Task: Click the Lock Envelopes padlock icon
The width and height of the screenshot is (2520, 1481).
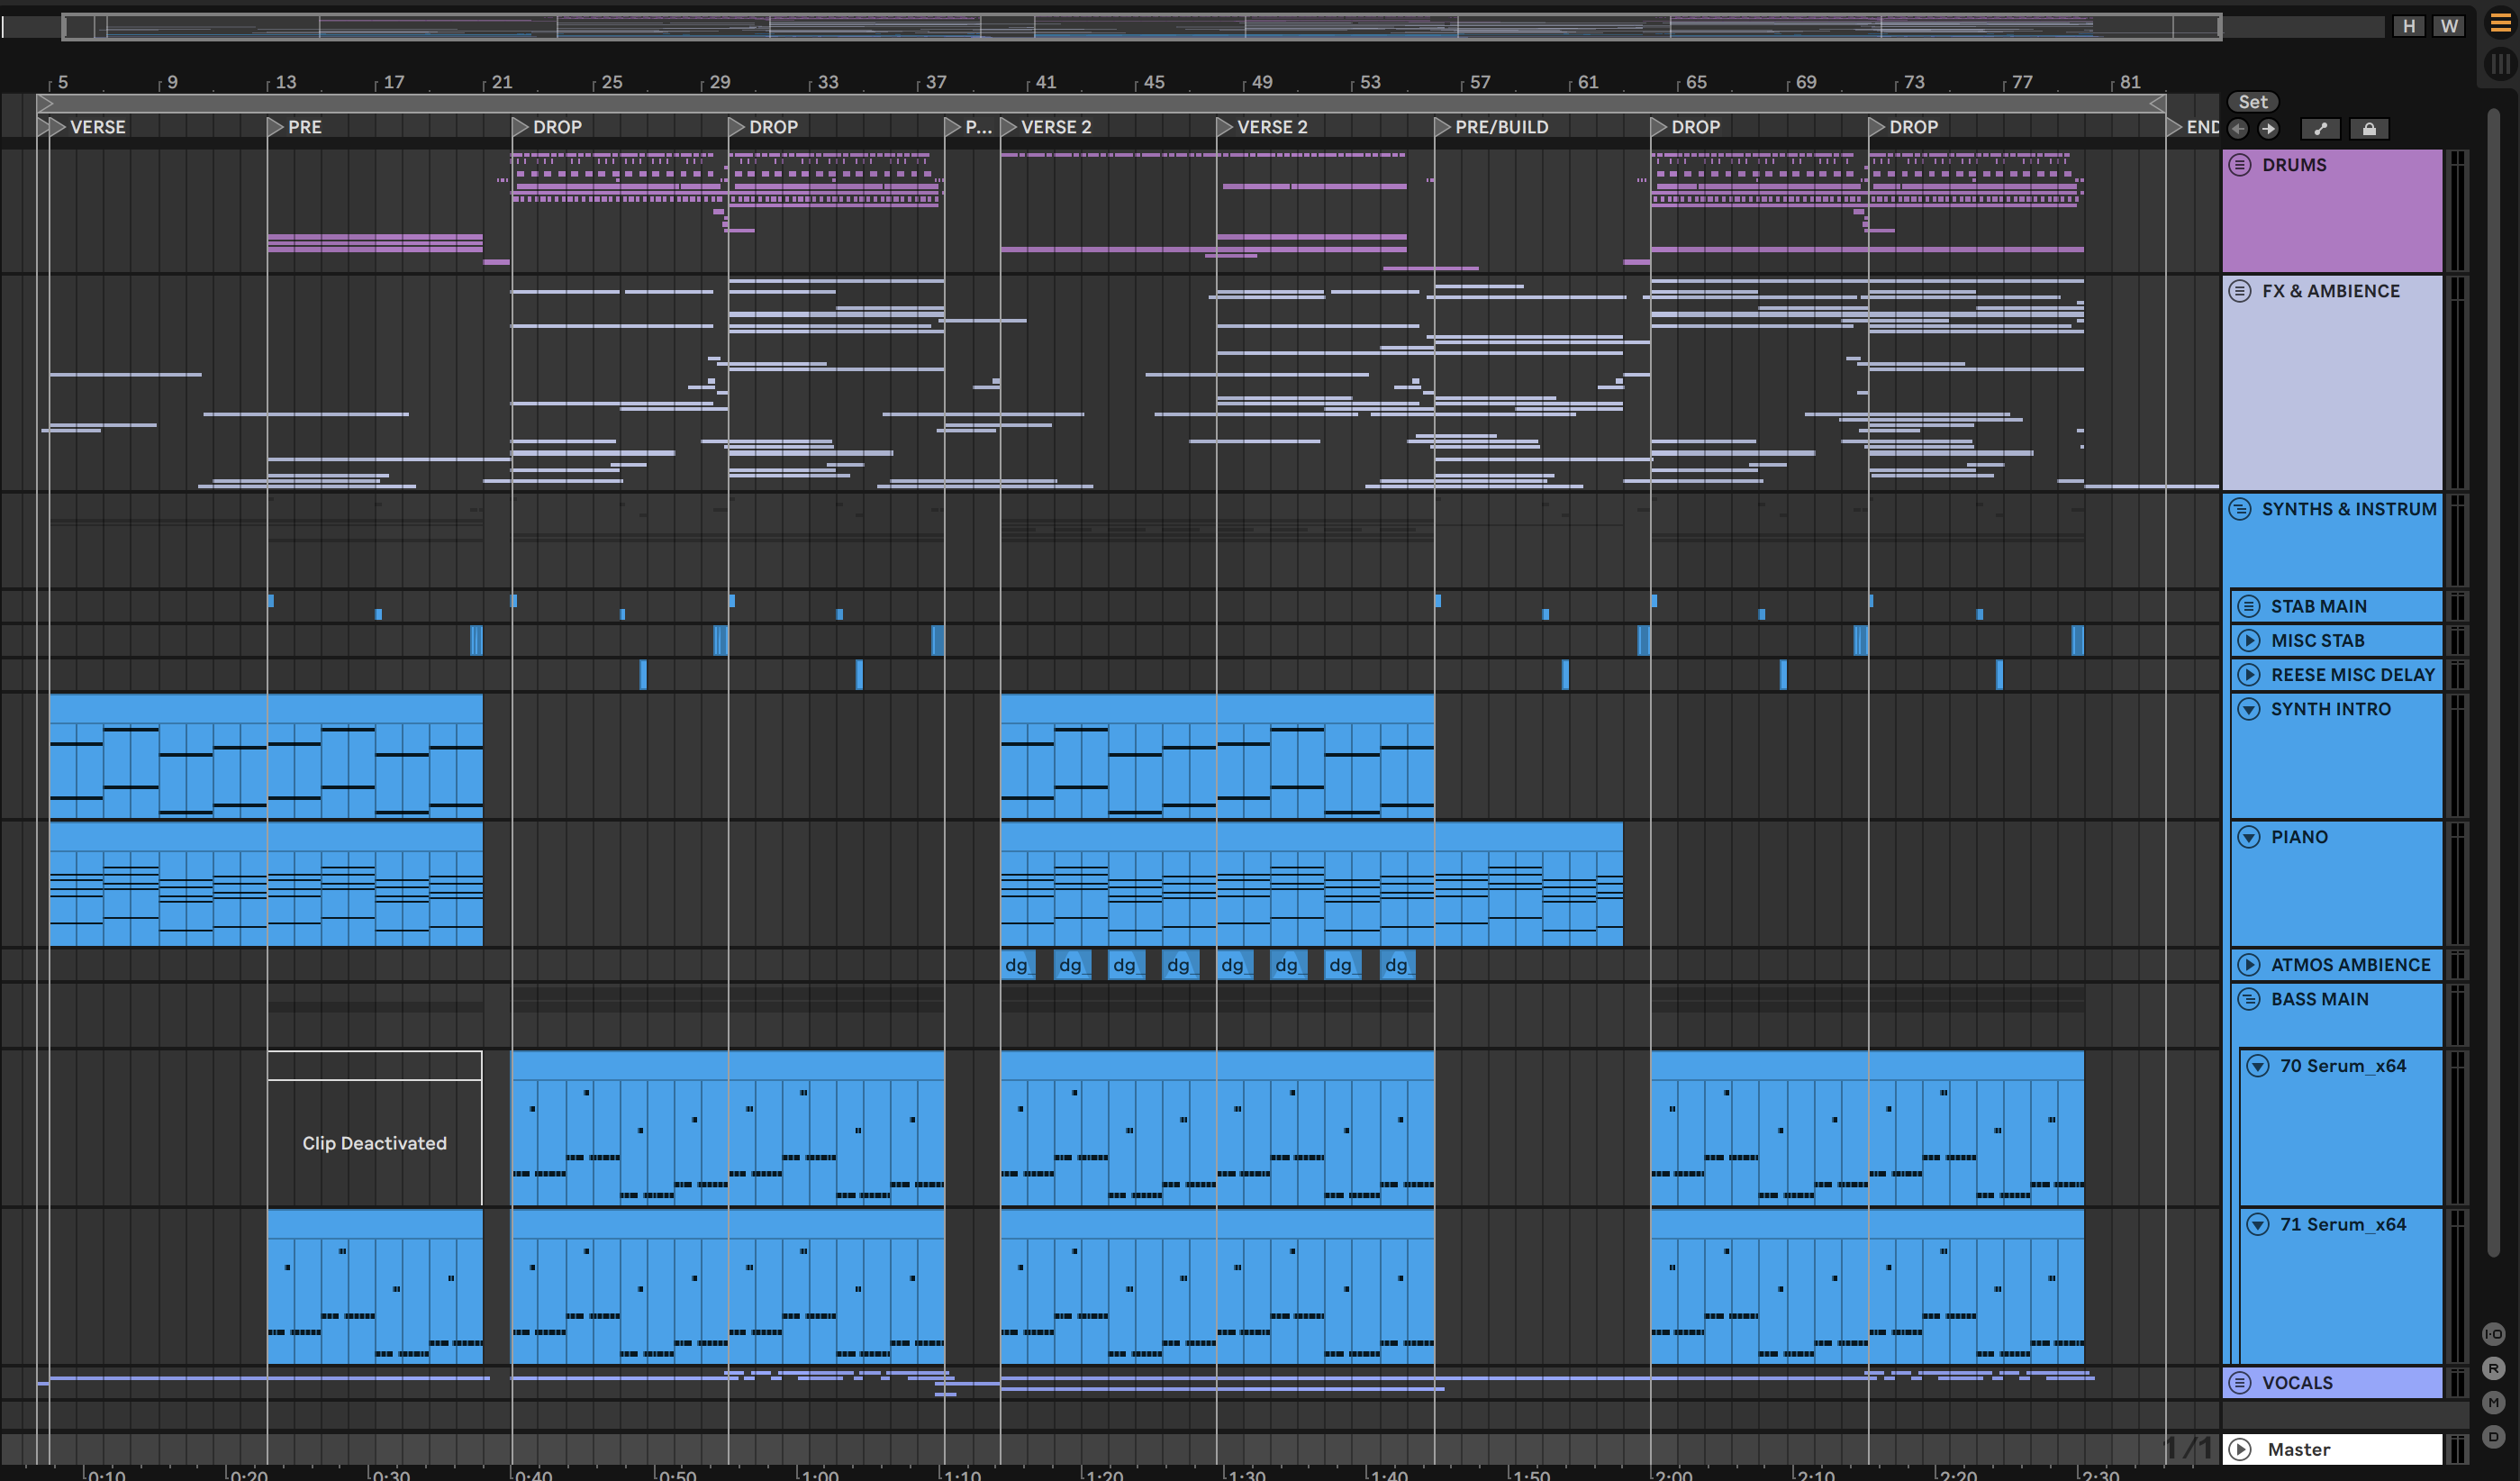Action: click(2369, 129)
